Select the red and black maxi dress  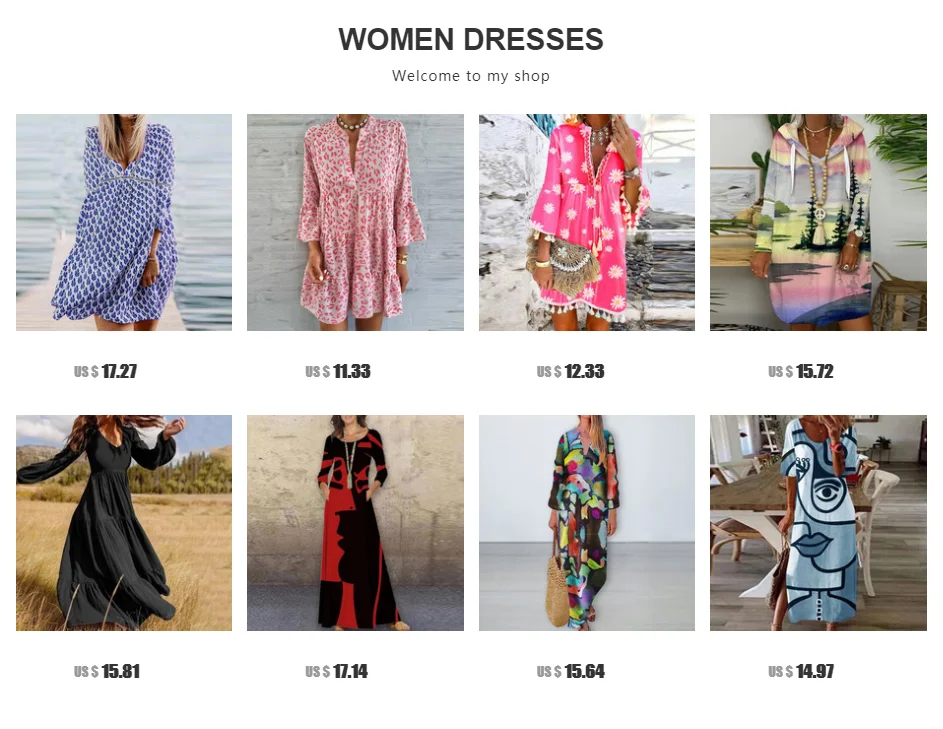(x=355, y=523)
